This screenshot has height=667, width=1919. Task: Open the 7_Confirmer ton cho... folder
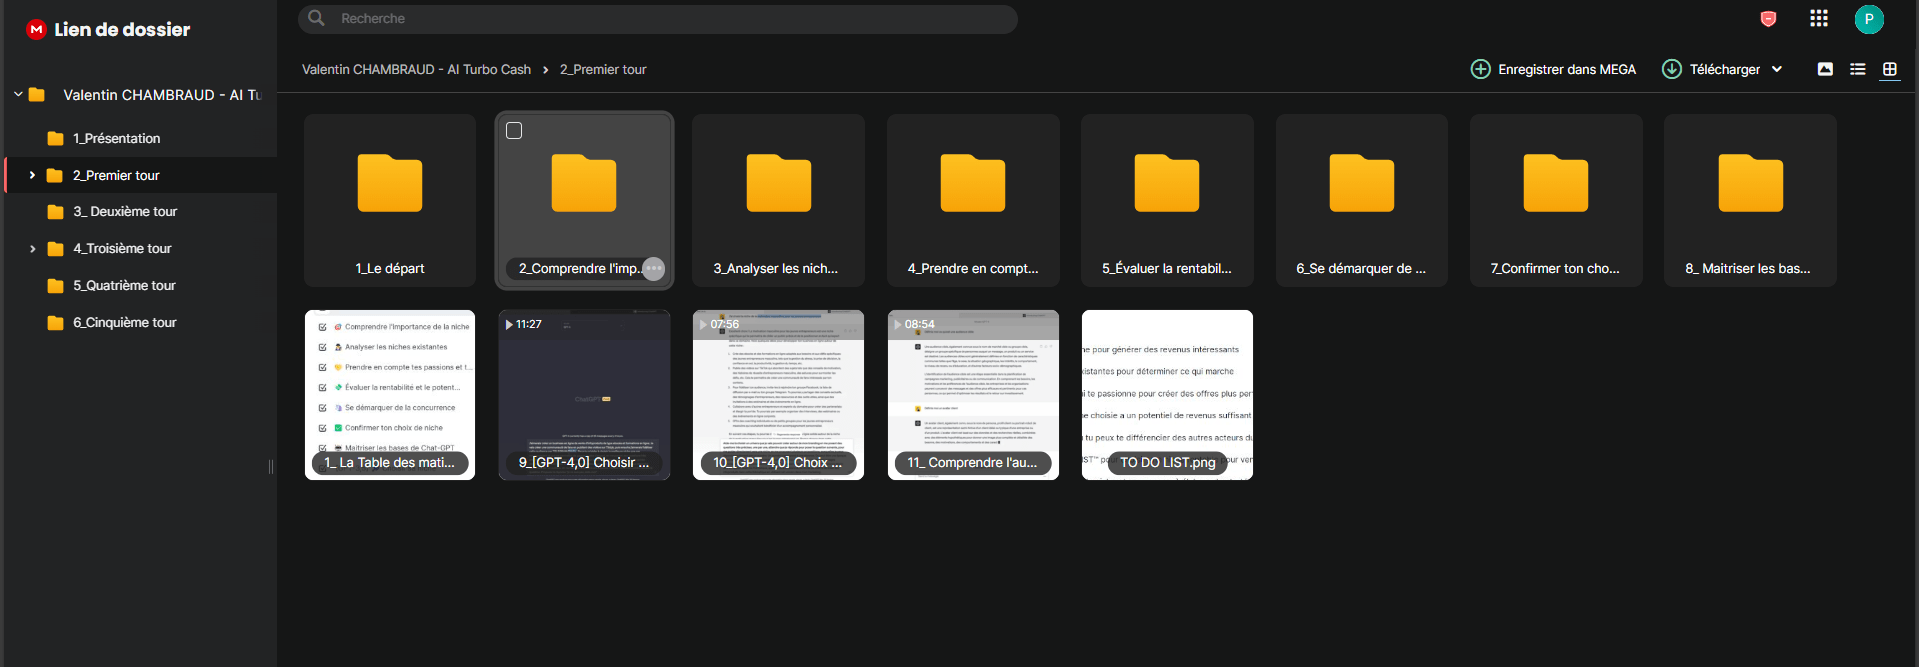tap(1556, 200)
